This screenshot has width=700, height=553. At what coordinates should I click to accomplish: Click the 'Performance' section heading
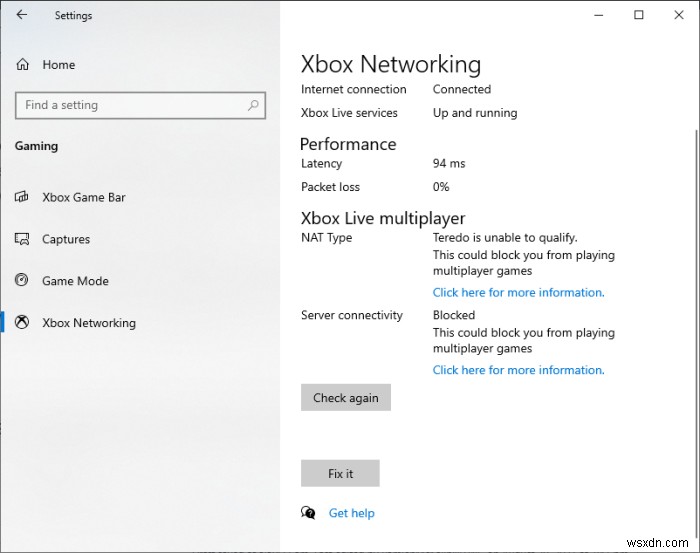point(348,144)
